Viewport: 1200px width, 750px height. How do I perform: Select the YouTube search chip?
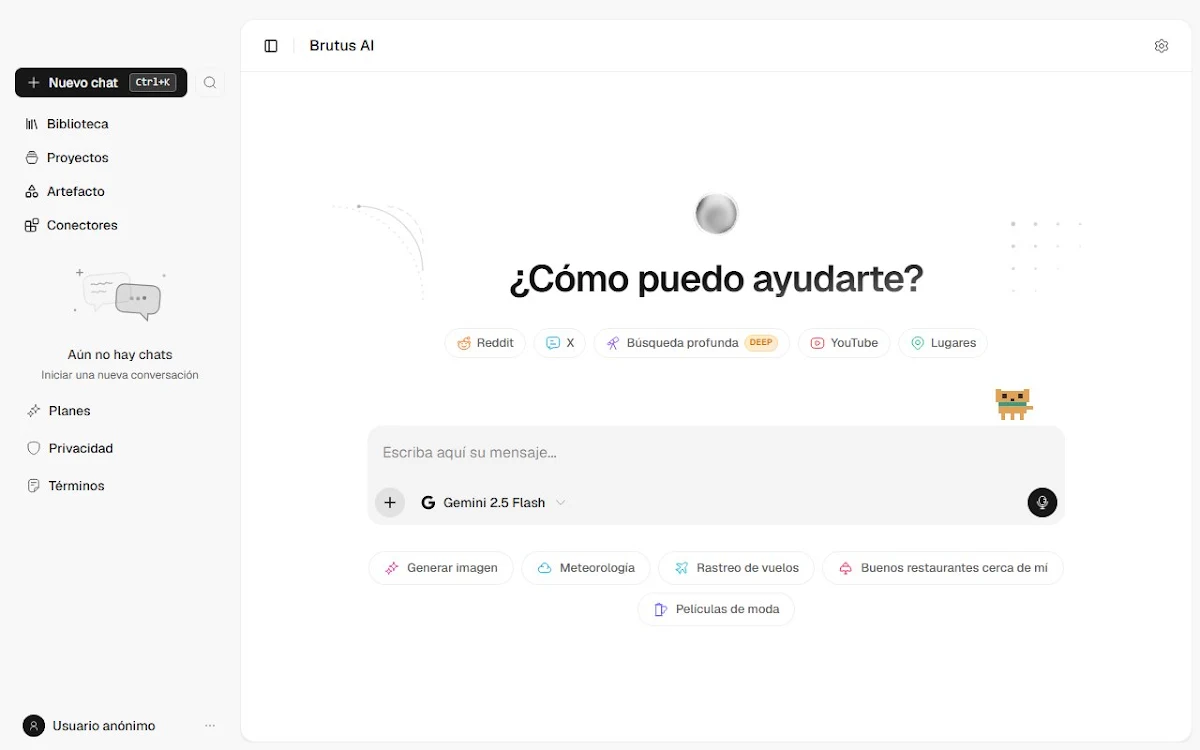click(844, 343)
